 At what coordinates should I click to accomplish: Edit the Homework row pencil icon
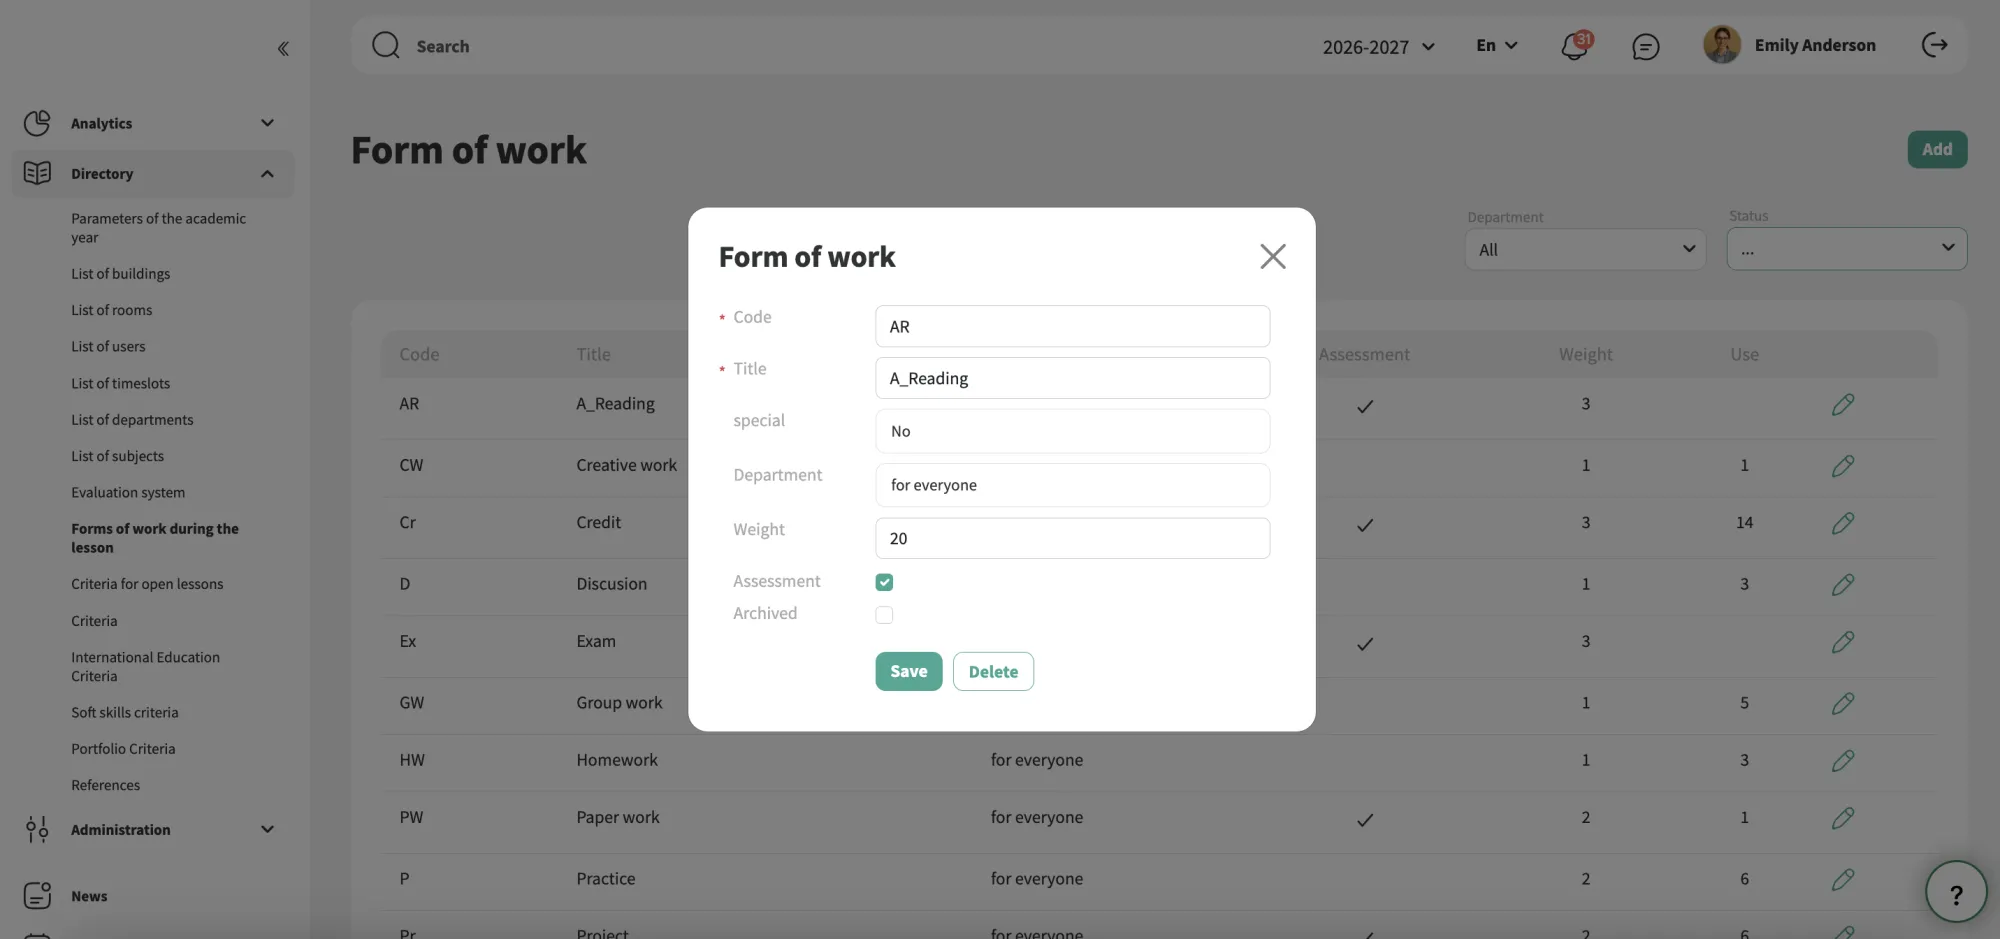tap(1843, 760)
